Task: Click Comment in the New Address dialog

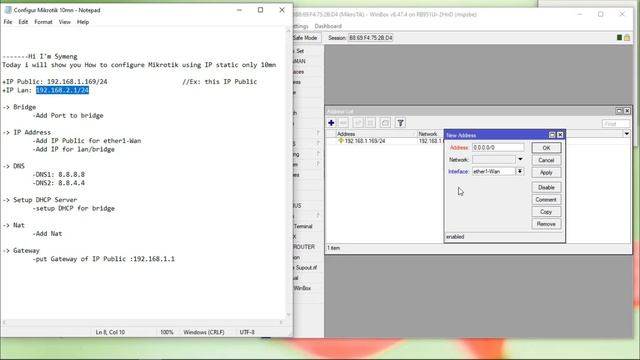Action: 546,200
